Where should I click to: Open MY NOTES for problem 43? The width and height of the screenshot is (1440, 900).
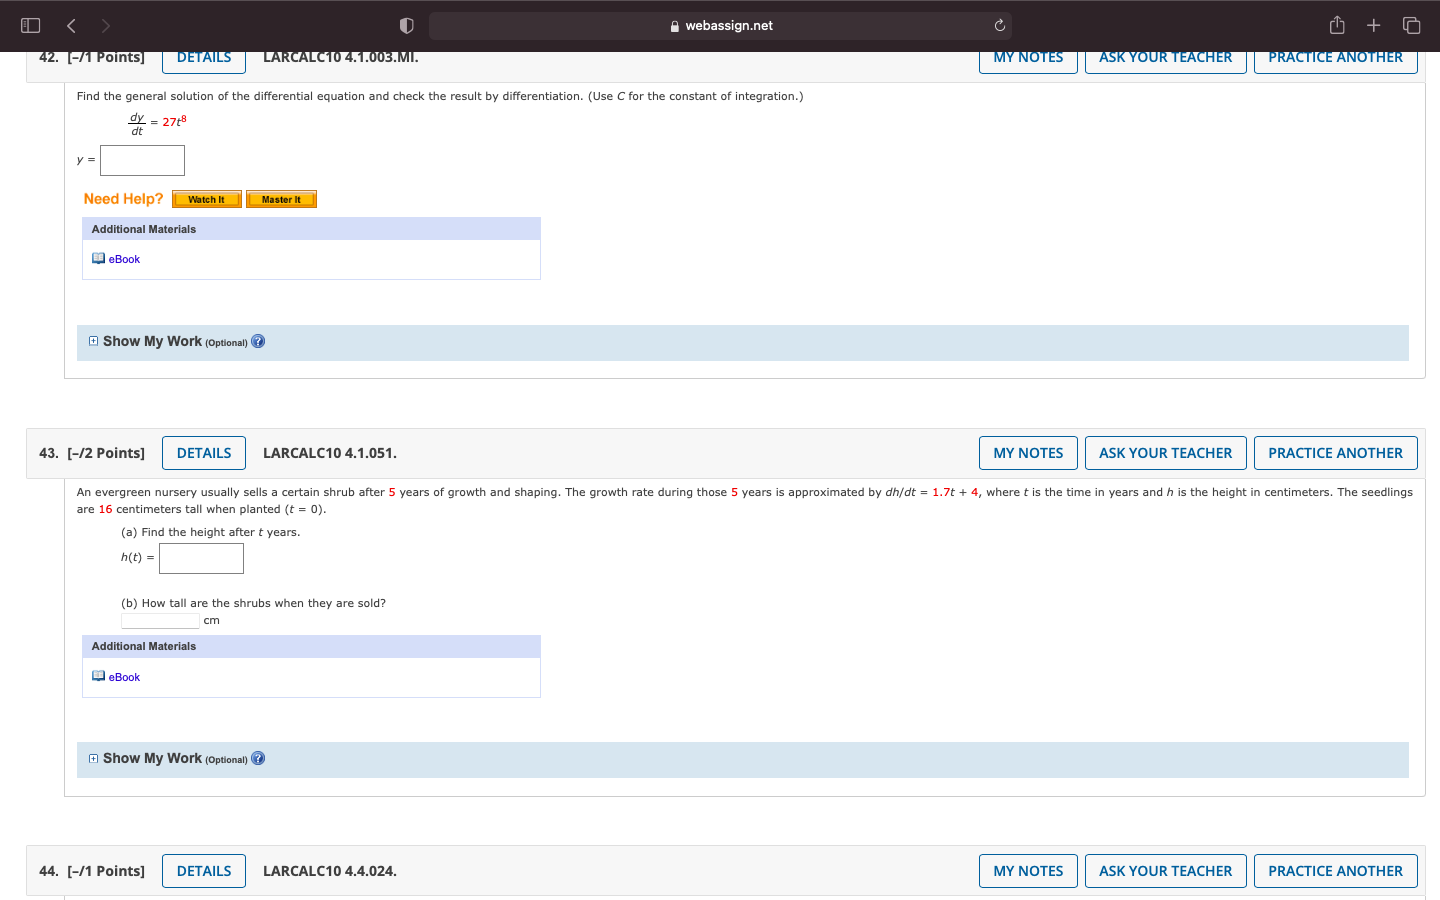tap(1028, 452)
